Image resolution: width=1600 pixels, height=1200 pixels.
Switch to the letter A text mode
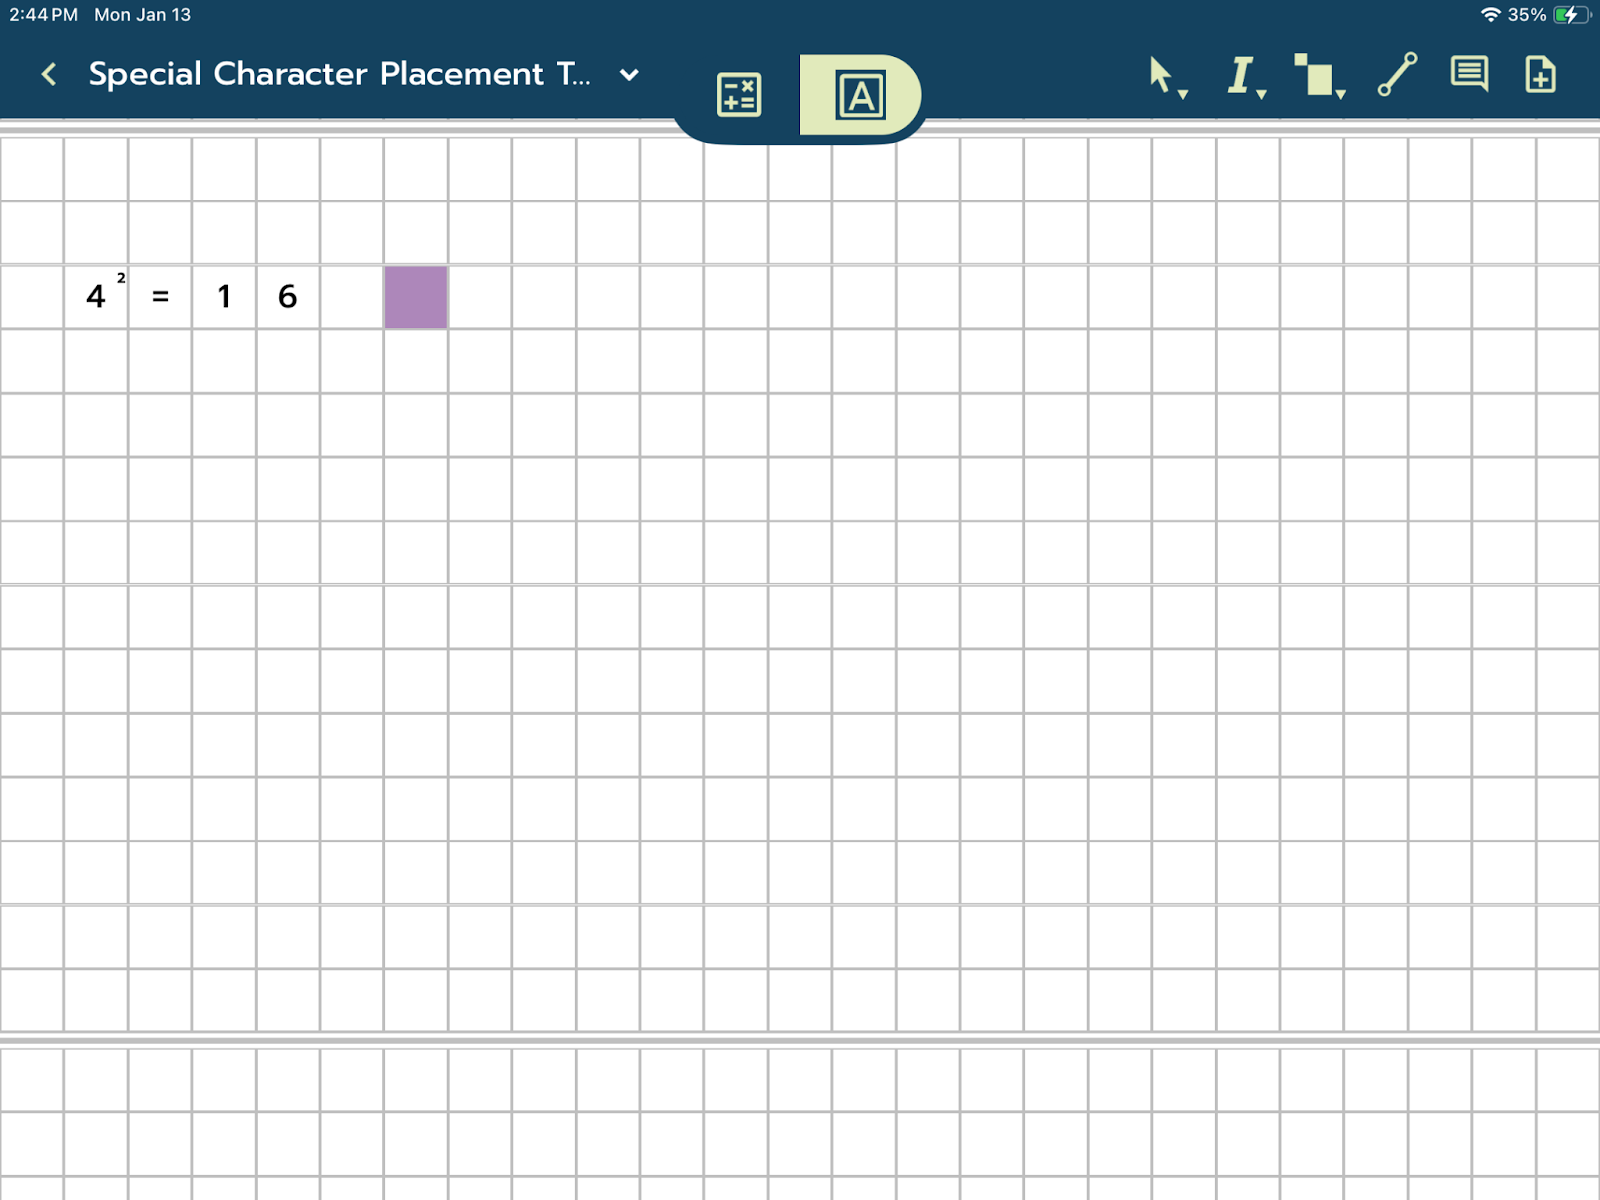(x=860, y=96)
